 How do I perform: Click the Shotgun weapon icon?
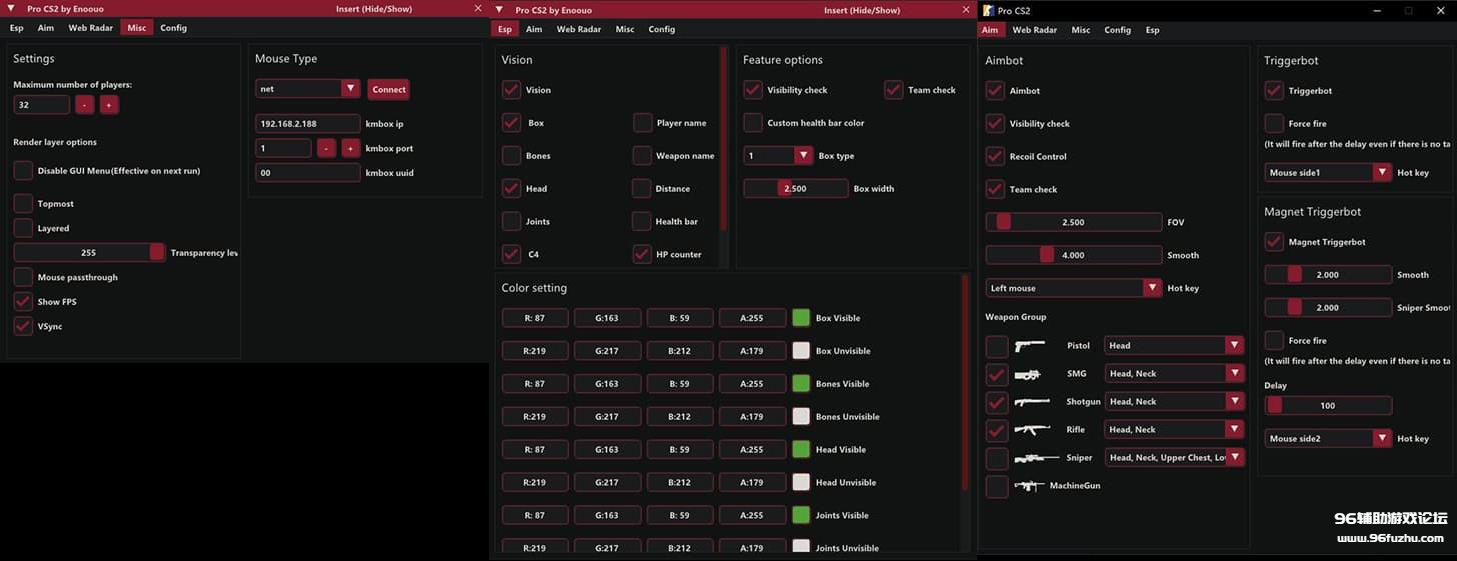coord(1031,402)
